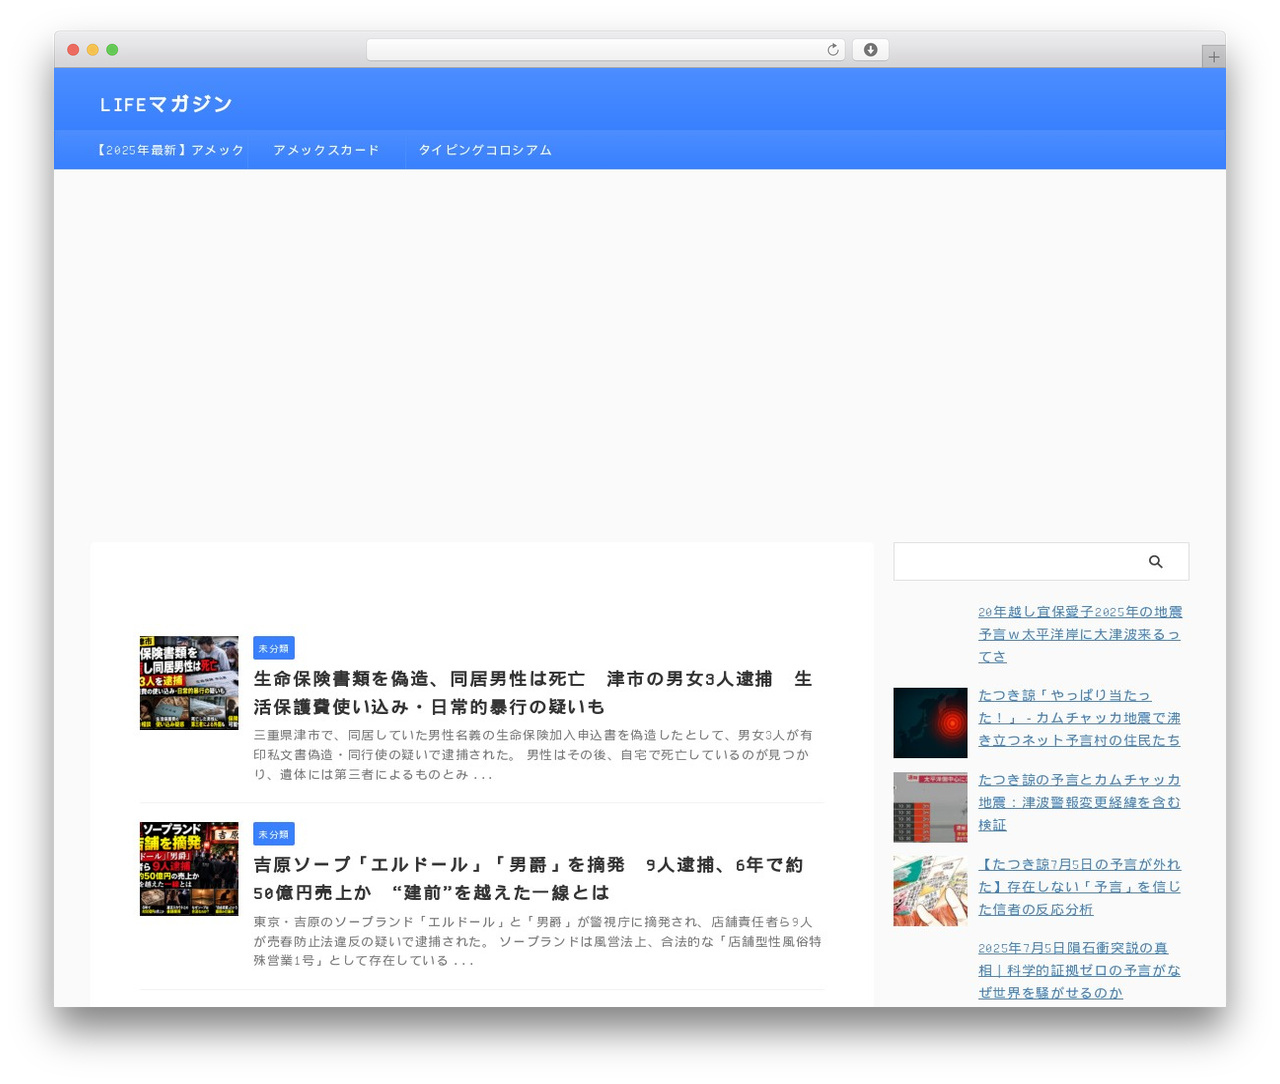Click 未分類 tag above insurance article
Screen dimensions: 1280x1084
point(273,648)
